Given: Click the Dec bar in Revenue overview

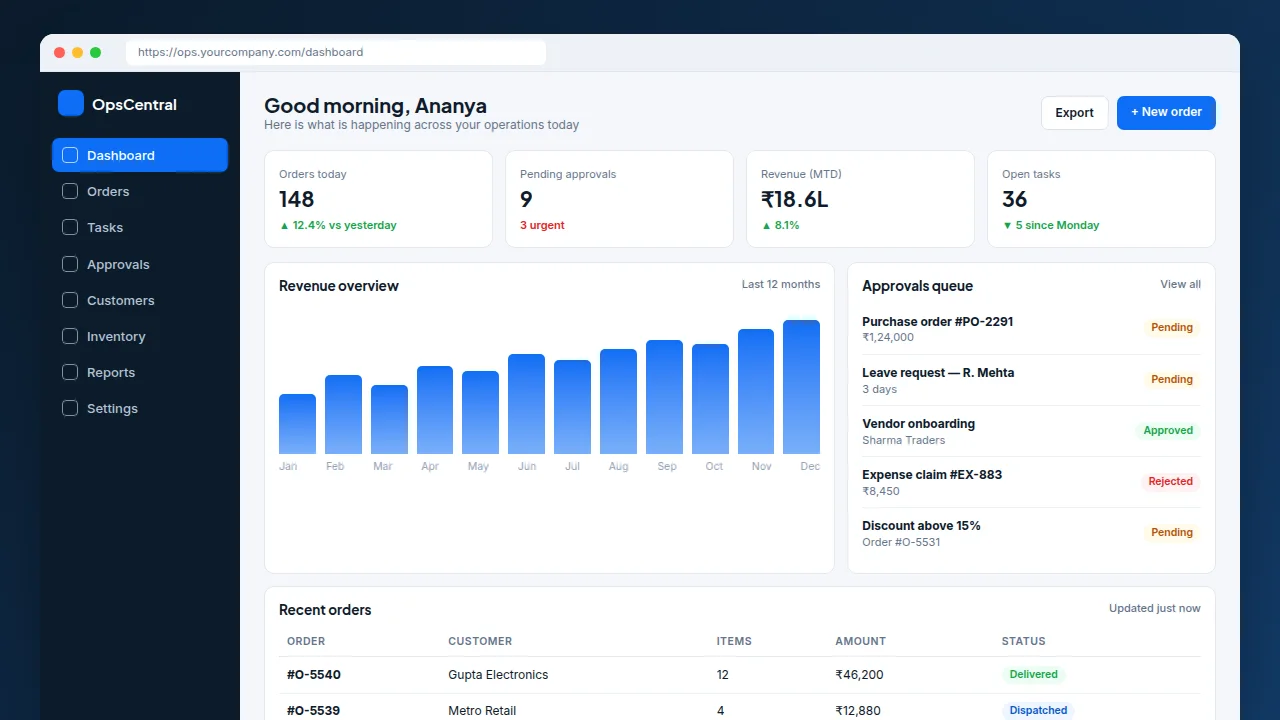Looking at the screenshot, I should point(801,387).
